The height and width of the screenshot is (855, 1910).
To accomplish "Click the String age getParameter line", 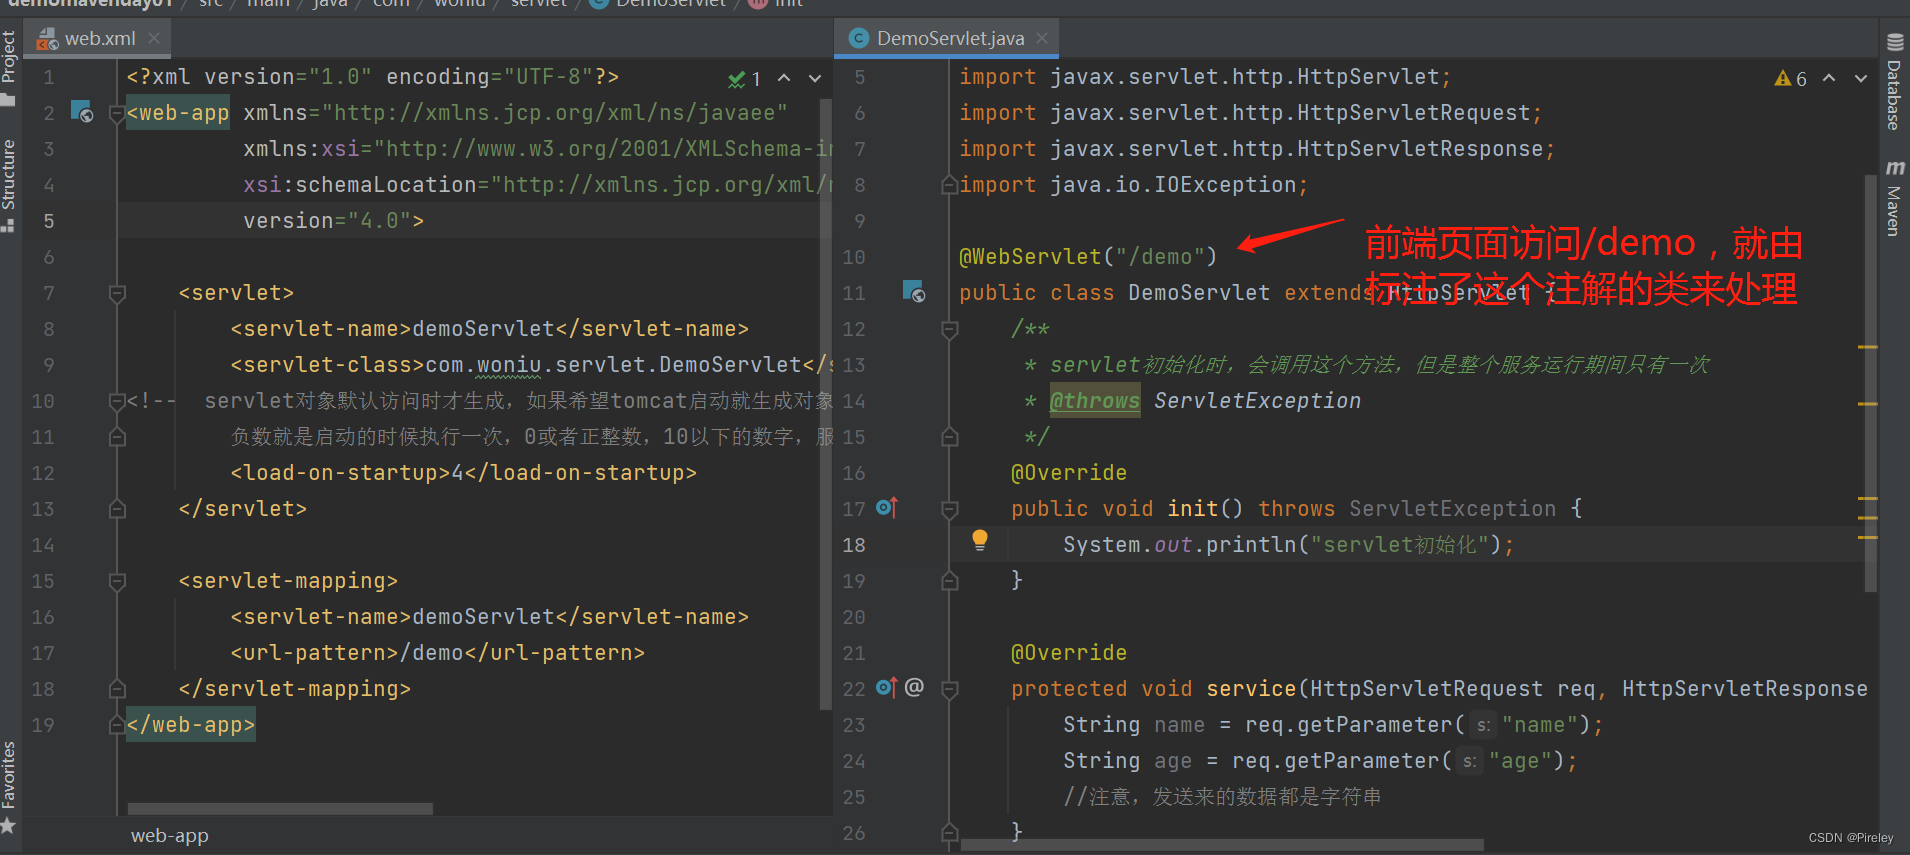I will coord(1320,761).
